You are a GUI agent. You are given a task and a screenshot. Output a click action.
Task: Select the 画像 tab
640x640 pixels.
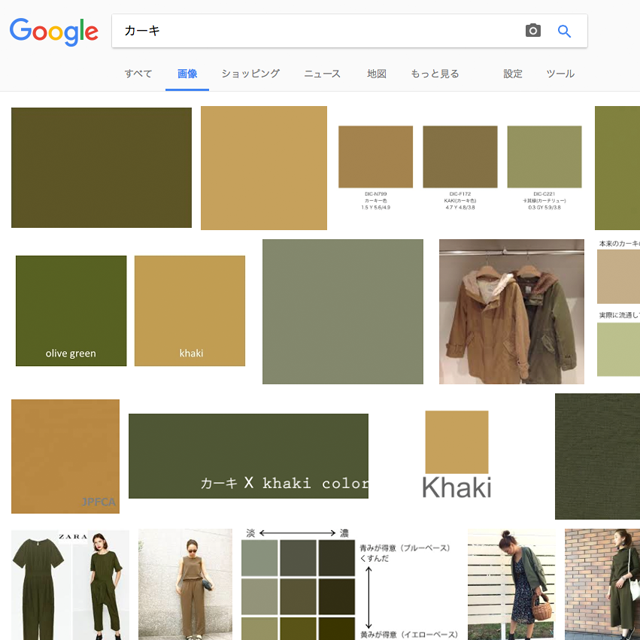tap(187, 74)
